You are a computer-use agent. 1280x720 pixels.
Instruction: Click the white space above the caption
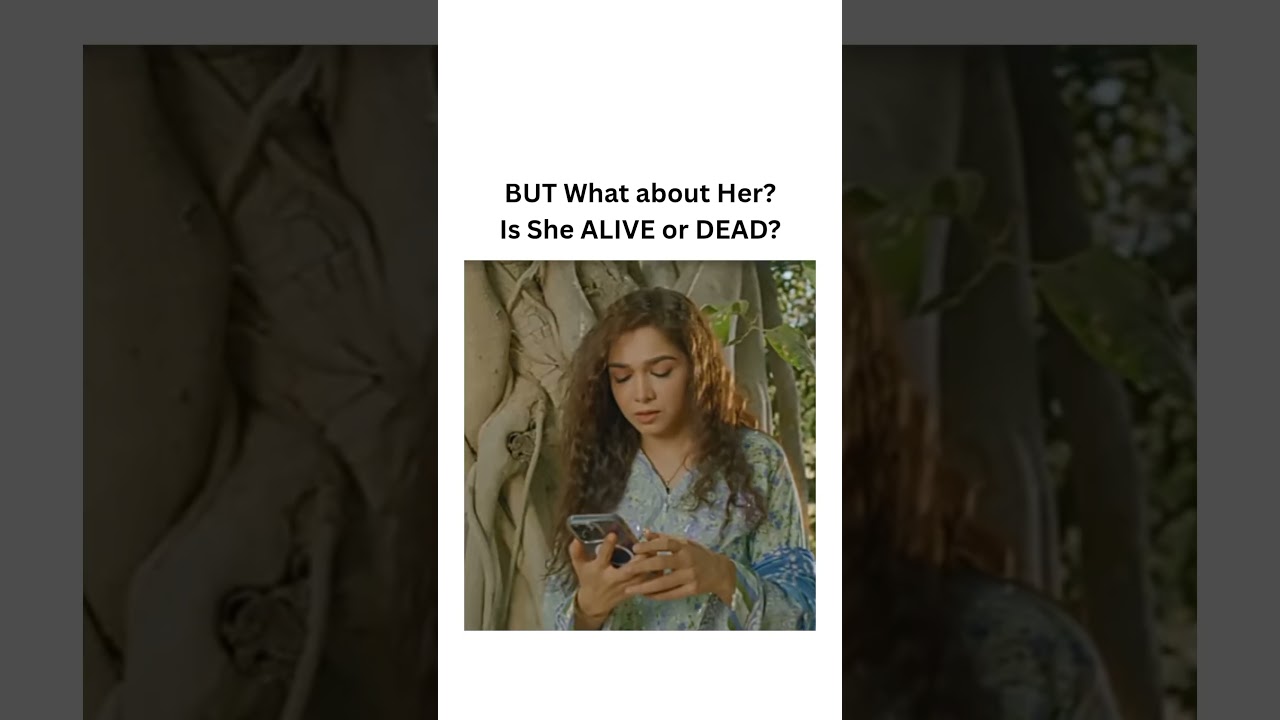tap(640, 85)
